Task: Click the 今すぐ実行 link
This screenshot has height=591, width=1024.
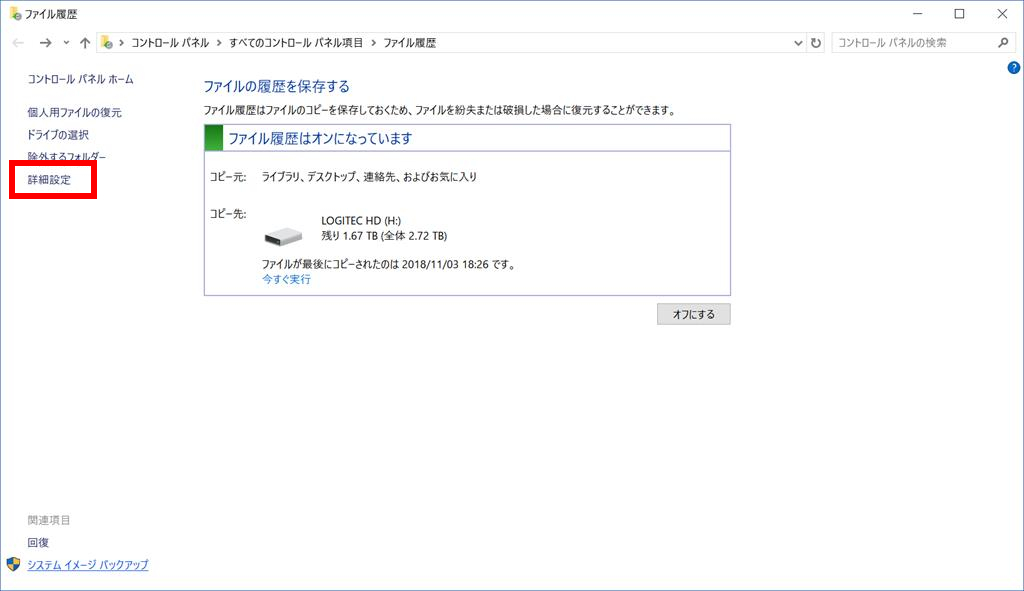Action: (286, 280)
